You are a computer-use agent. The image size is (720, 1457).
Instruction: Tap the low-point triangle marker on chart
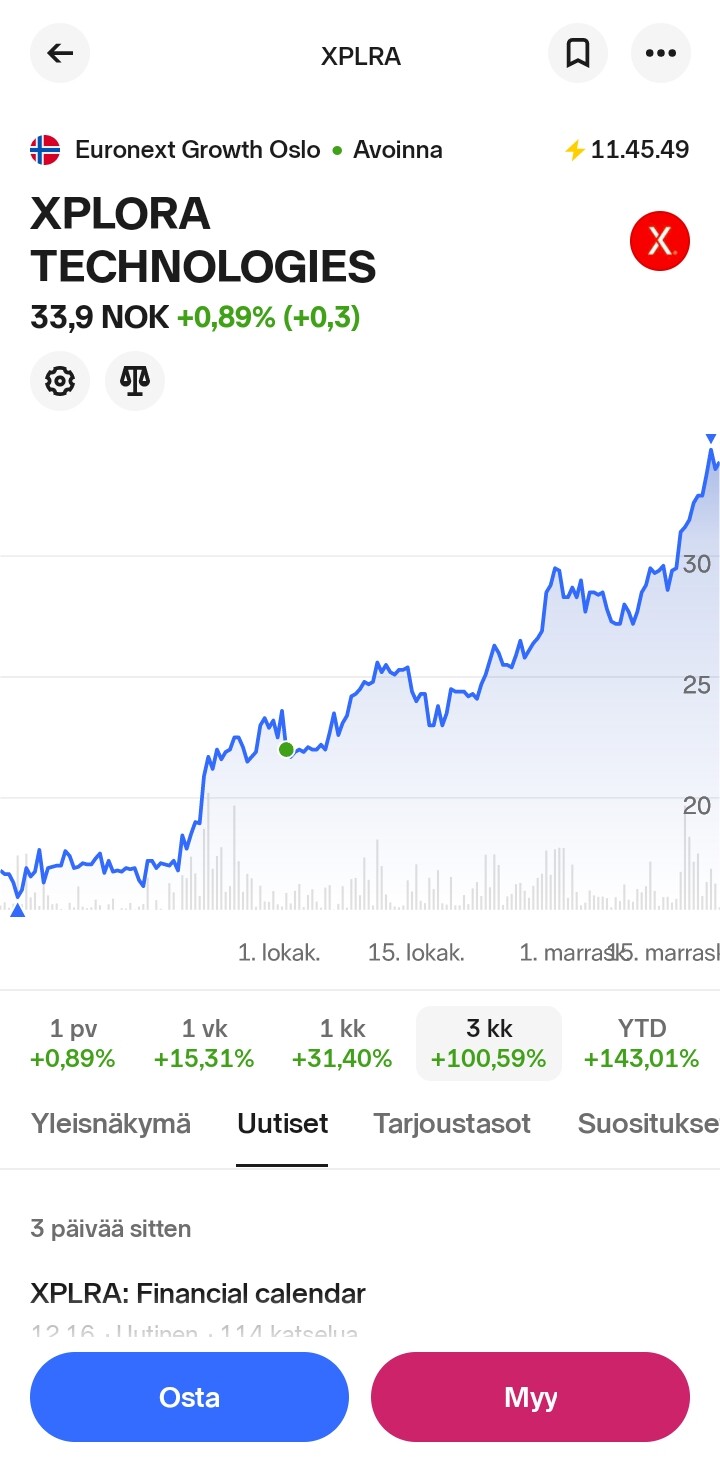pyautogui.click(x=17, y=909)
